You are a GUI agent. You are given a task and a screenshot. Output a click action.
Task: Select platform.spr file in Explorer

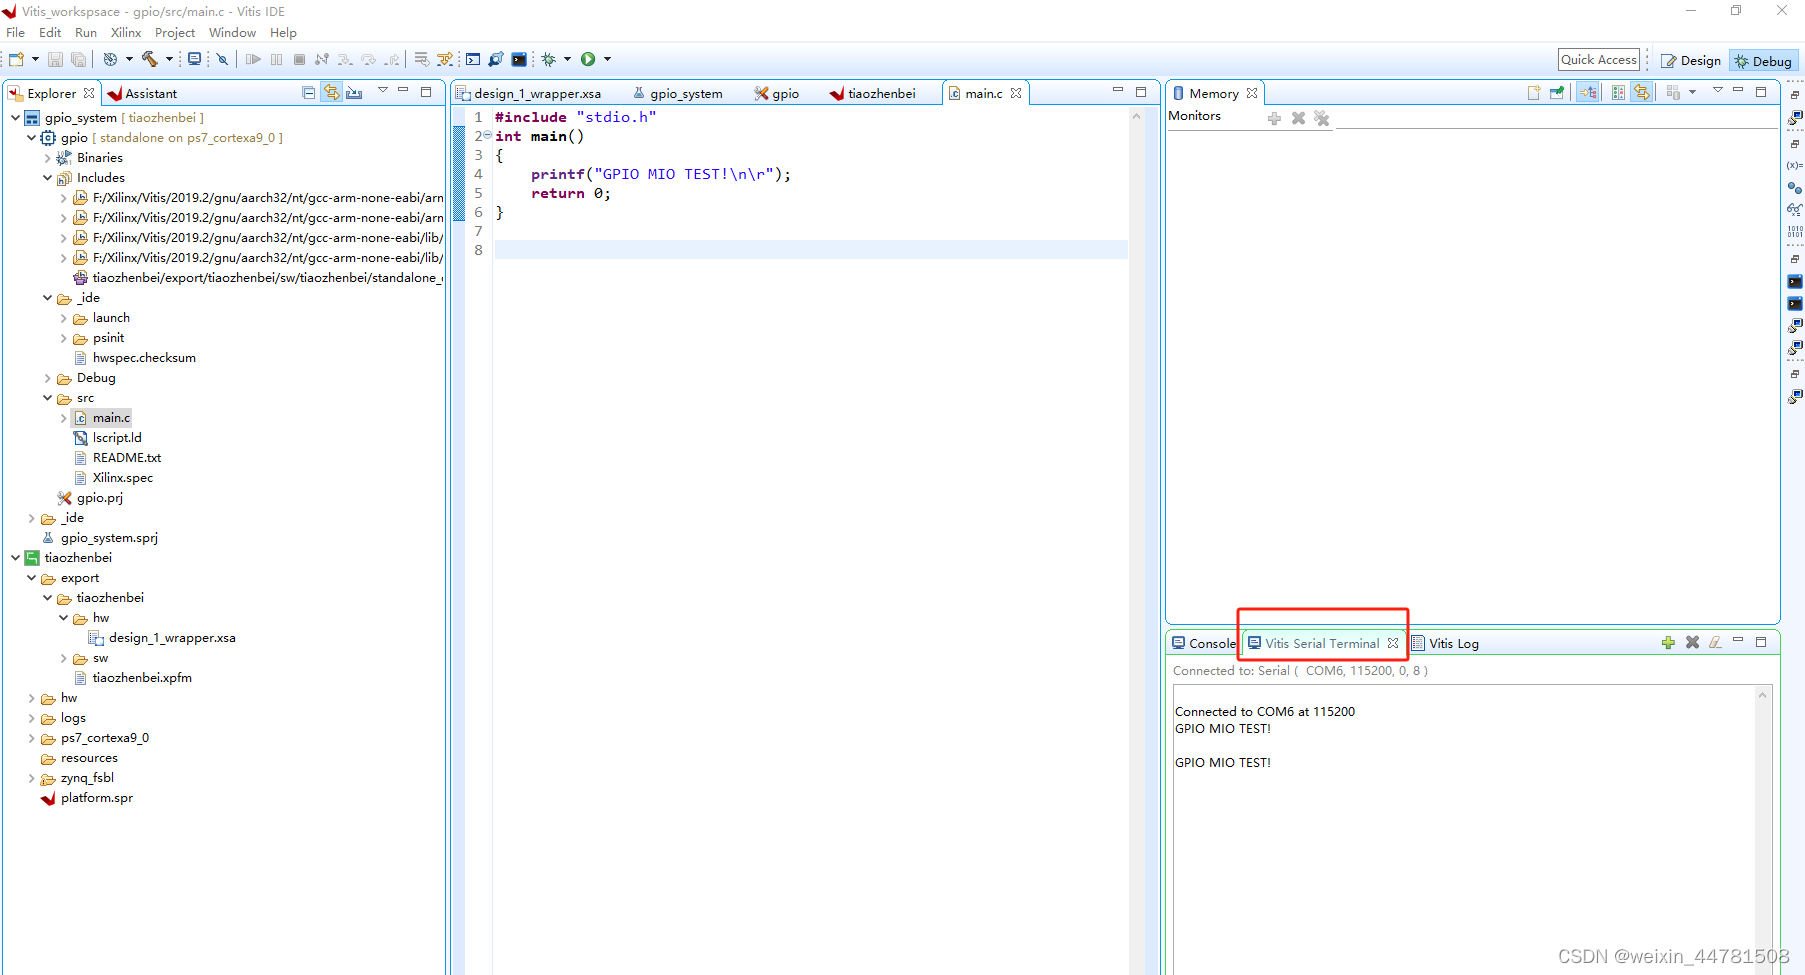point(96,798)
